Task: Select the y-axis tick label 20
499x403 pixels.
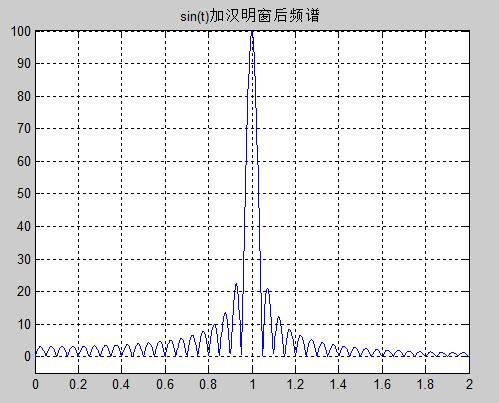Action: click(x=24, y=291)
